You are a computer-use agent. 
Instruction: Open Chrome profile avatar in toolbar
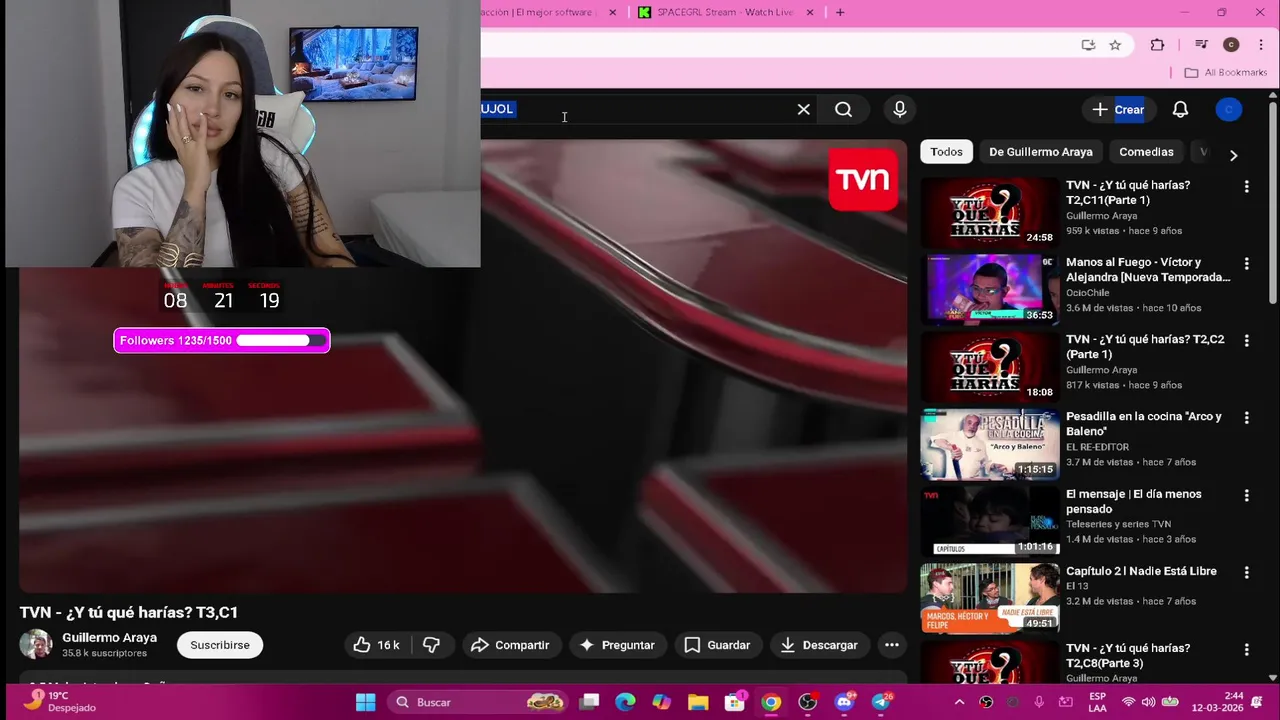(1231, 45)
